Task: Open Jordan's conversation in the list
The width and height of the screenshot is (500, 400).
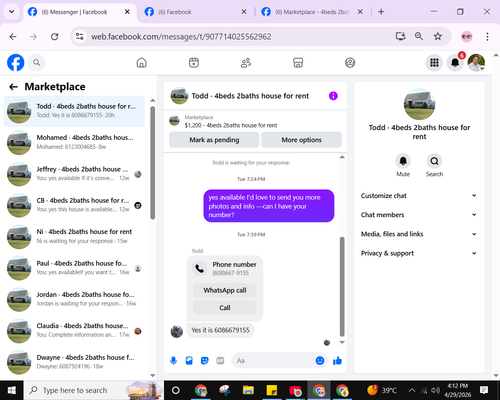Action: [74, 299]
